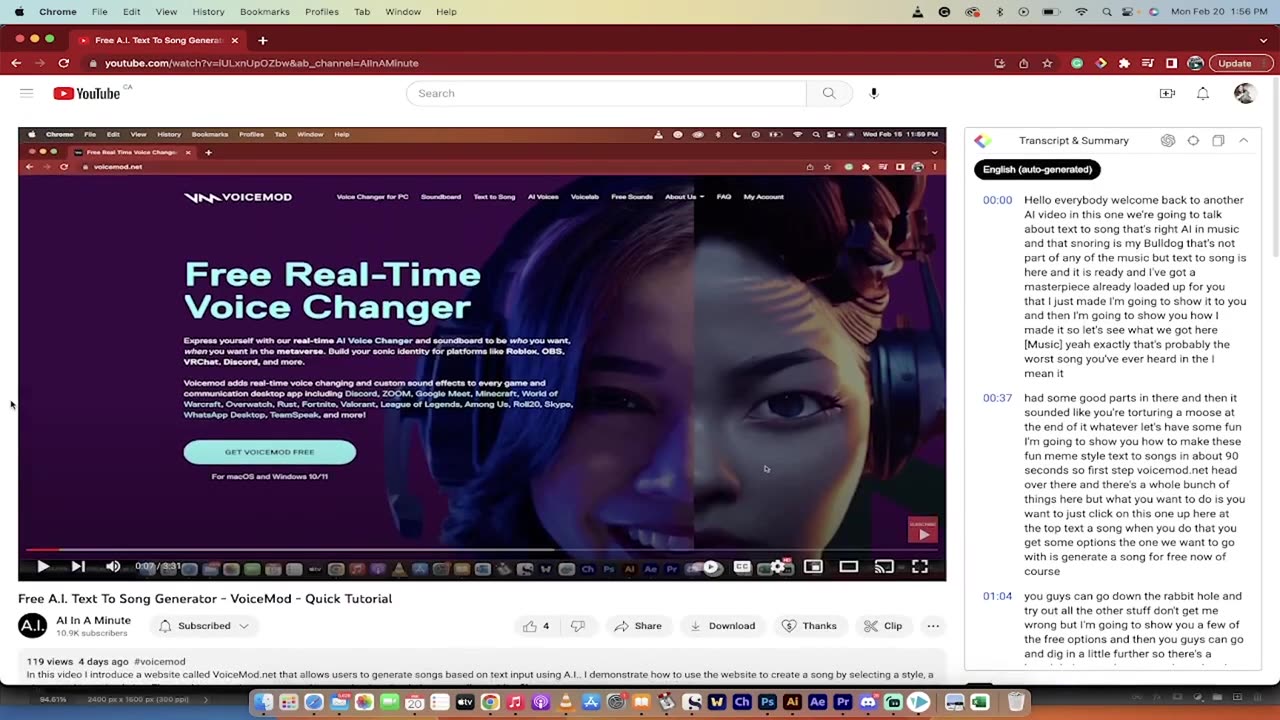The width and height of the screenshot is (1280, 720).
Task: Bookmark this page with the star icon
Action: click(x=1047, y=63)
